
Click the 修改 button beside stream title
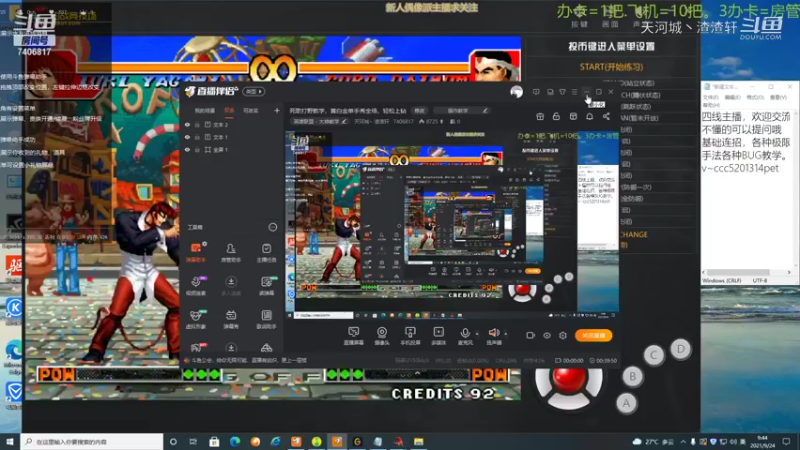(419, 110)
